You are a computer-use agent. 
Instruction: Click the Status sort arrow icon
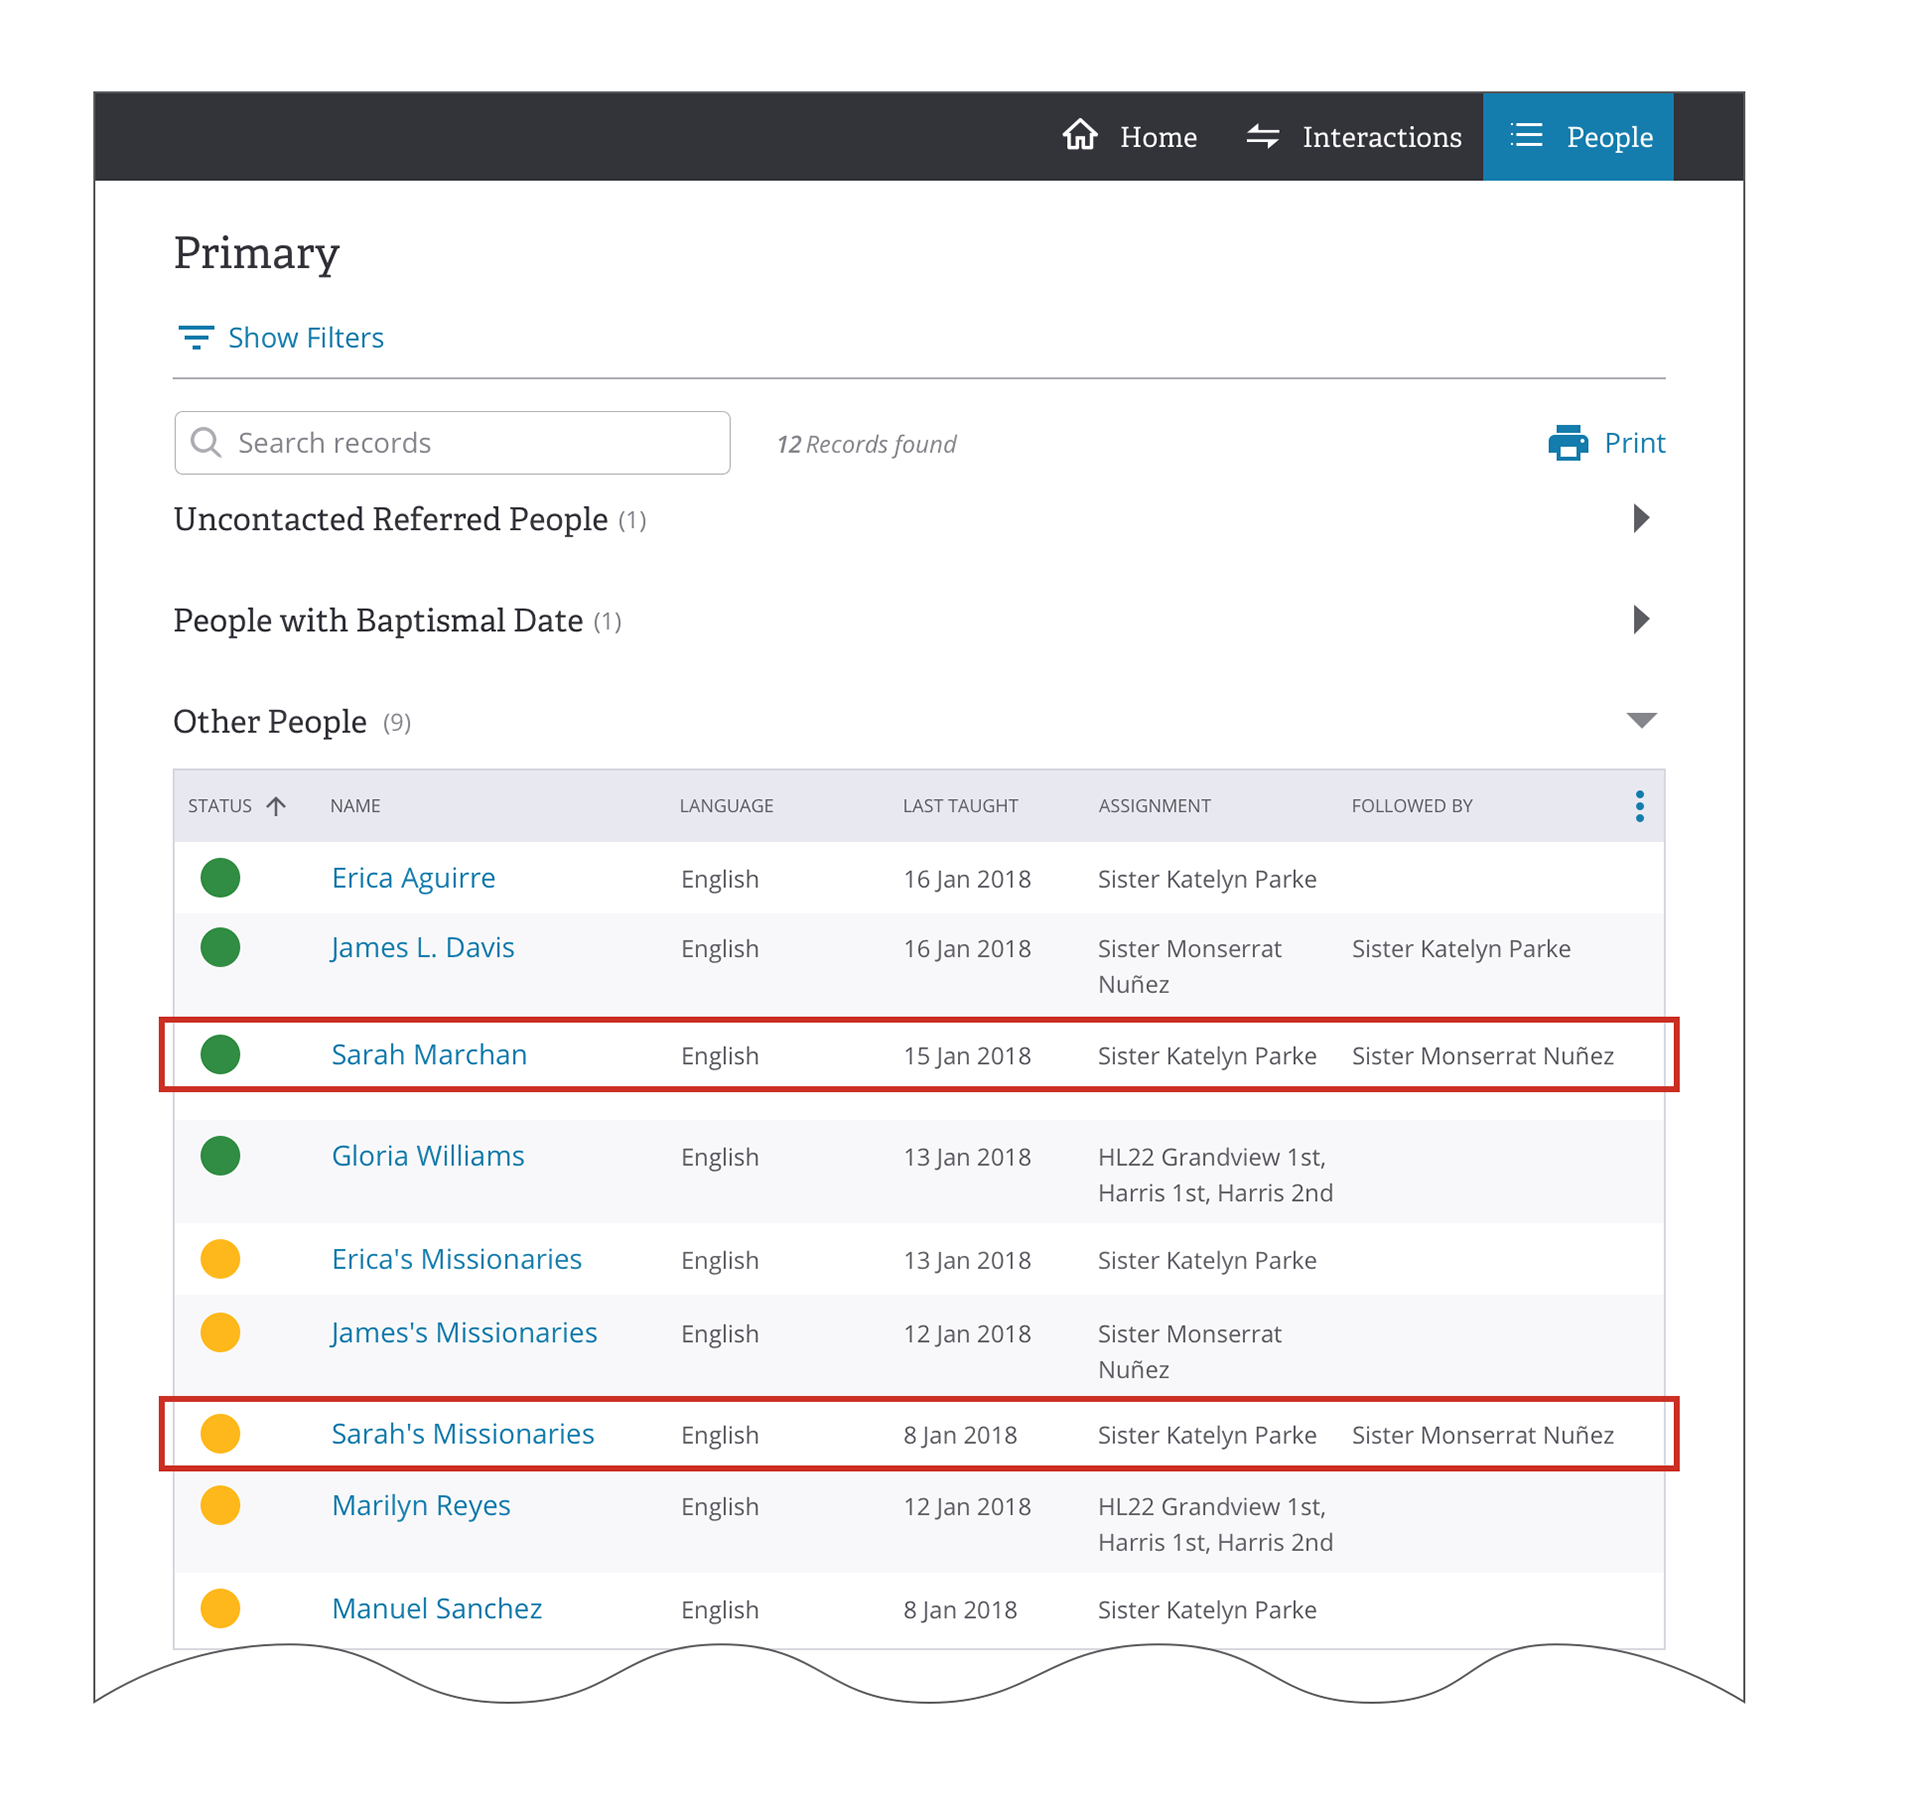(x=276, y=806)
